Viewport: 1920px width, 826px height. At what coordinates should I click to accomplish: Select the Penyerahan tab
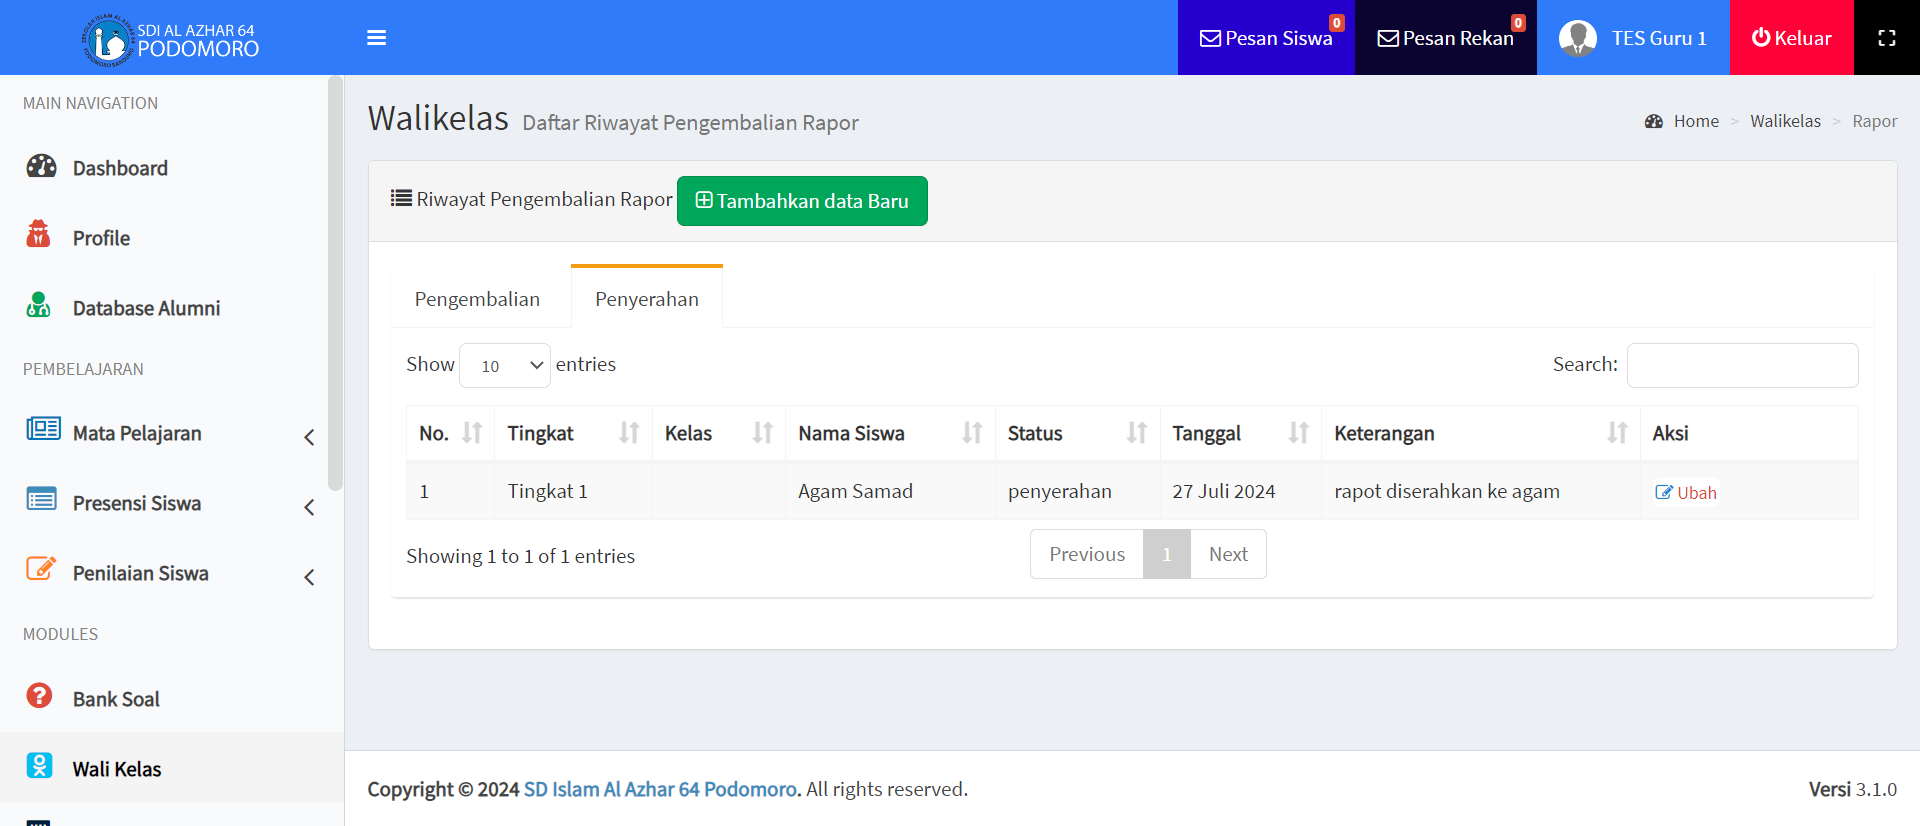647,299
